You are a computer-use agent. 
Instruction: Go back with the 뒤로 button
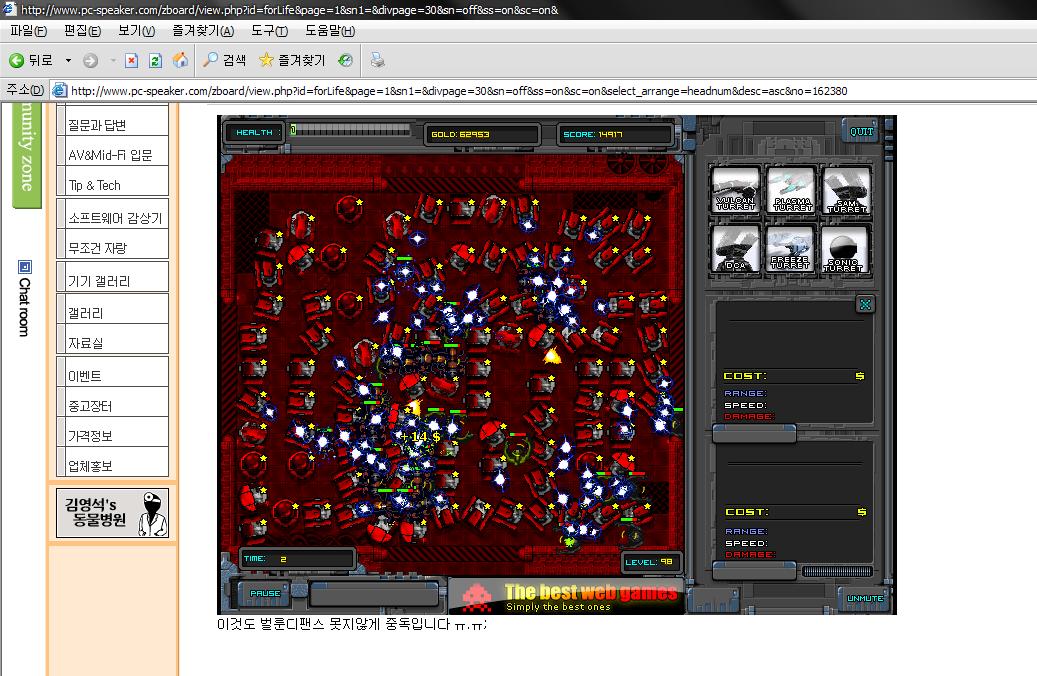point(30,61)
